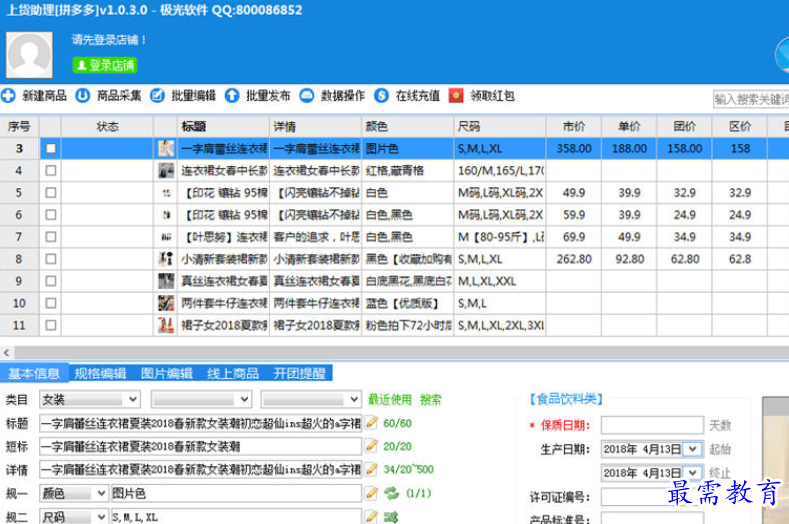Open the 规一 颜色 spec dropdown

click(73, 493)
